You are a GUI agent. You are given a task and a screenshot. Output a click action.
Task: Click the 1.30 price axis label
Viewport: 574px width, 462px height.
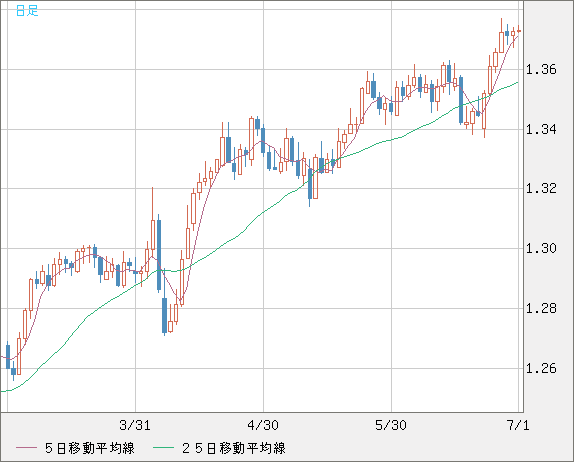[541, 249]
